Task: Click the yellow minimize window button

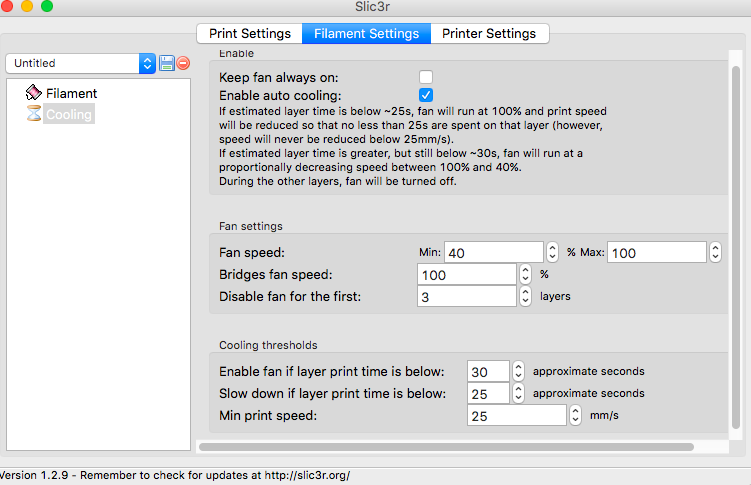Action: pyautogui.click(x=27, y=6)
